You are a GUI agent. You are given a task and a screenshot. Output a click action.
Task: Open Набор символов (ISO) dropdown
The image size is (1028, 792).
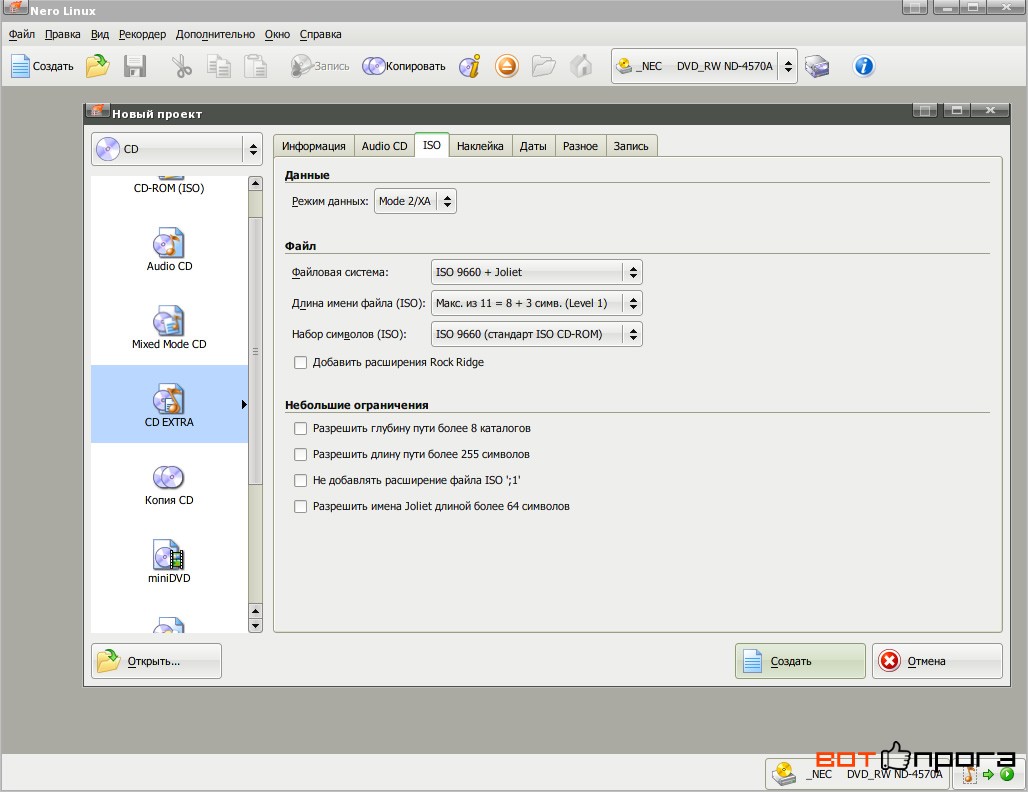click(536, 334)
